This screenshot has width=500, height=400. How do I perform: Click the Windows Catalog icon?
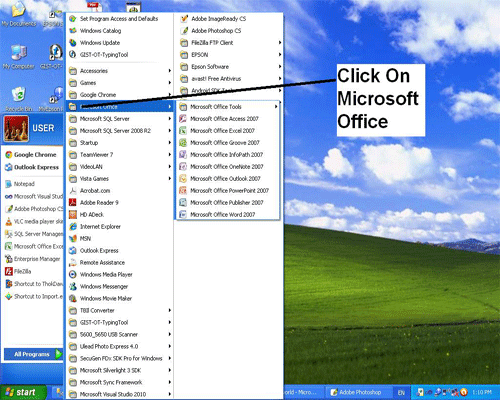point(73,31)
